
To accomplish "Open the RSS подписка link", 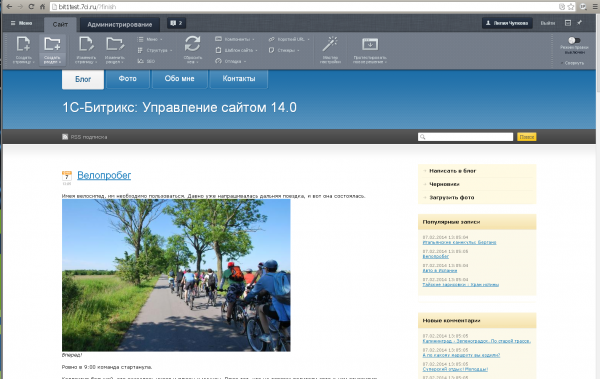I will coord(89,137).
